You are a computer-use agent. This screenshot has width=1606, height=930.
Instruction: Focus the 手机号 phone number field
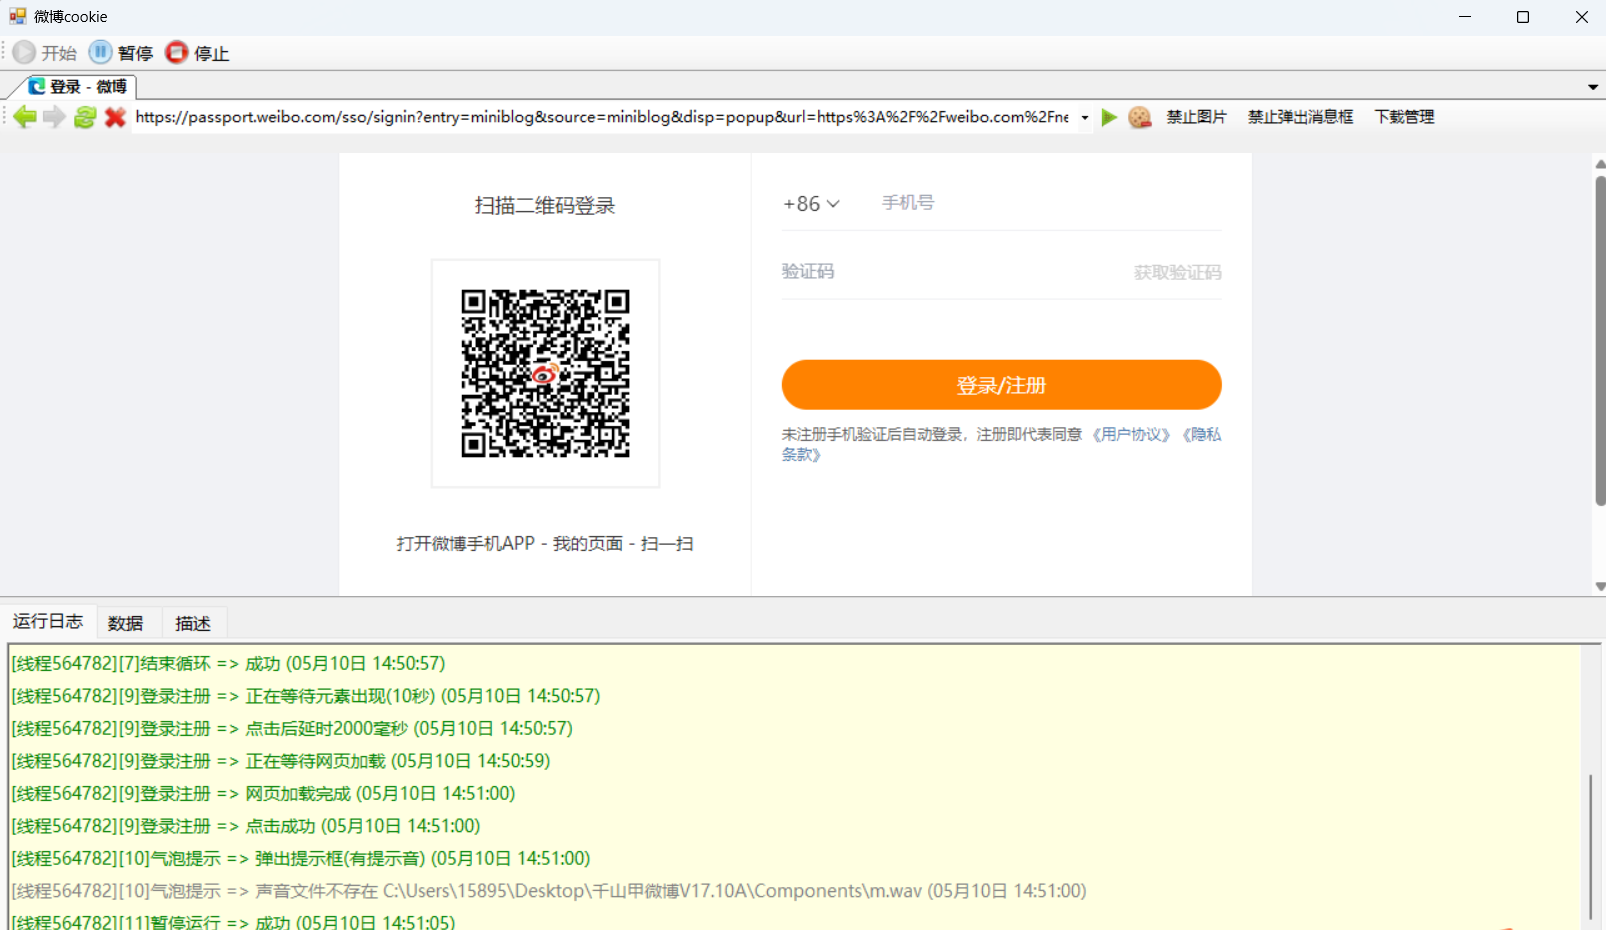click(1050, 203)
